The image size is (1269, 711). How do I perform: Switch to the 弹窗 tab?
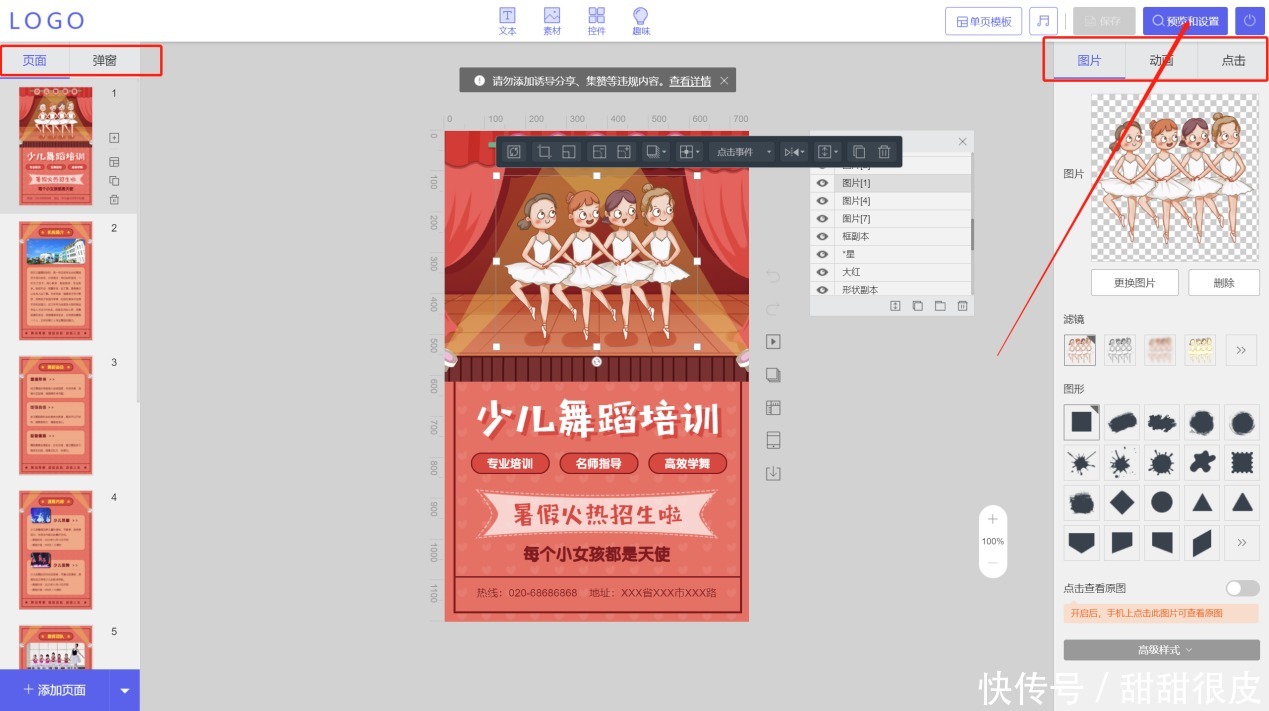(103, 60)
